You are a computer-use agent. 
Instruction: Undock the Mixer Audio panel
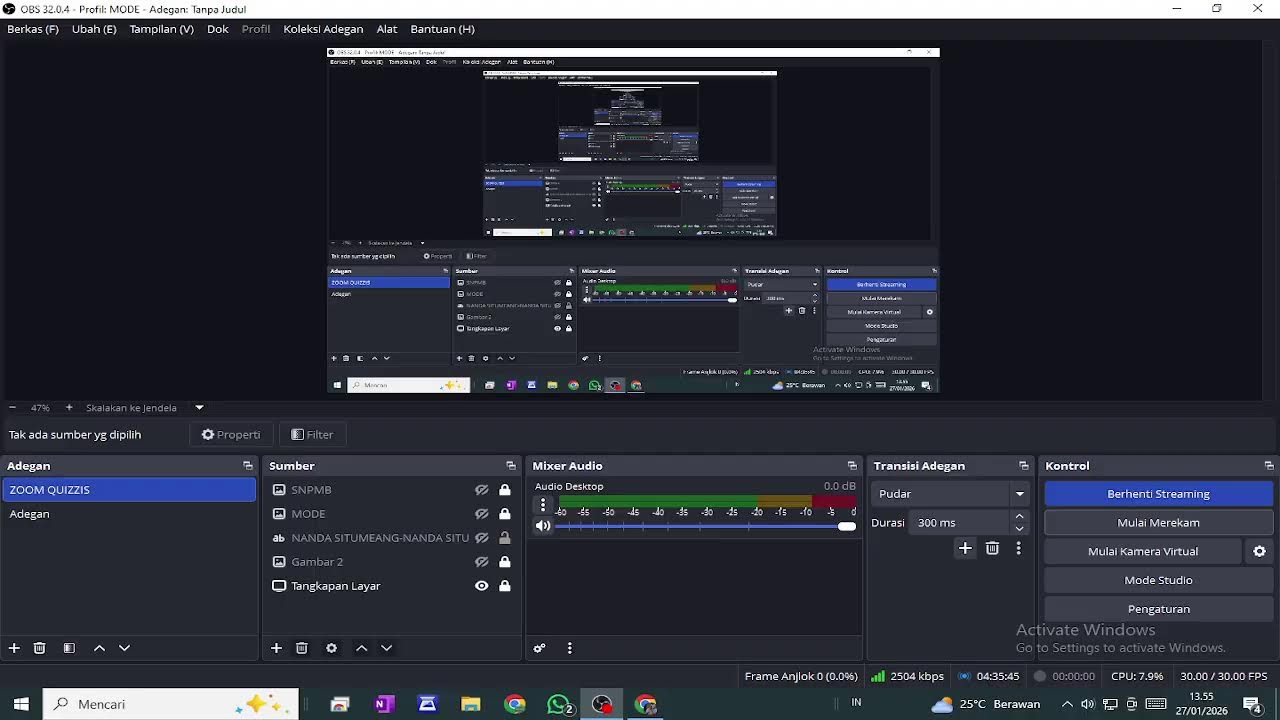click(x=852, y=466)
